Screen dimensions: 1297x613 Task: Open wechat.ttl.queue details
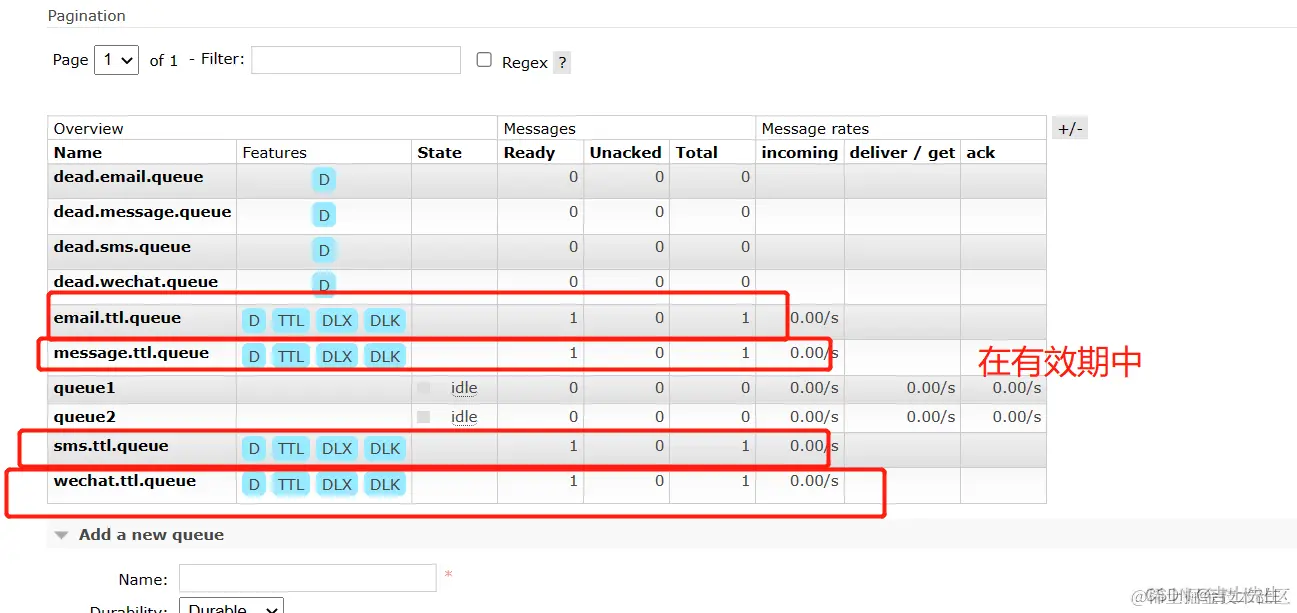tap(125, 481)
